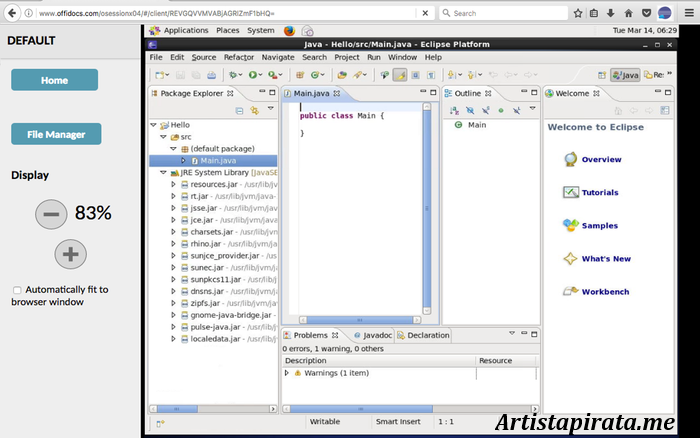The image size is (700, 438).
Task: Start debugging with the bug icon
Action: (x=233, y=75)
